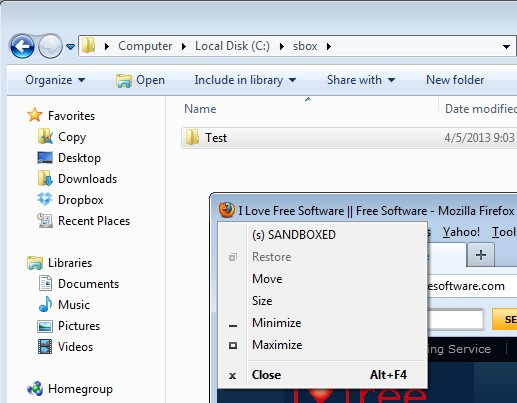Choose Close Alt+F4 in the window menu
This screenshot has width=517, height=403.
pos(322,375)
